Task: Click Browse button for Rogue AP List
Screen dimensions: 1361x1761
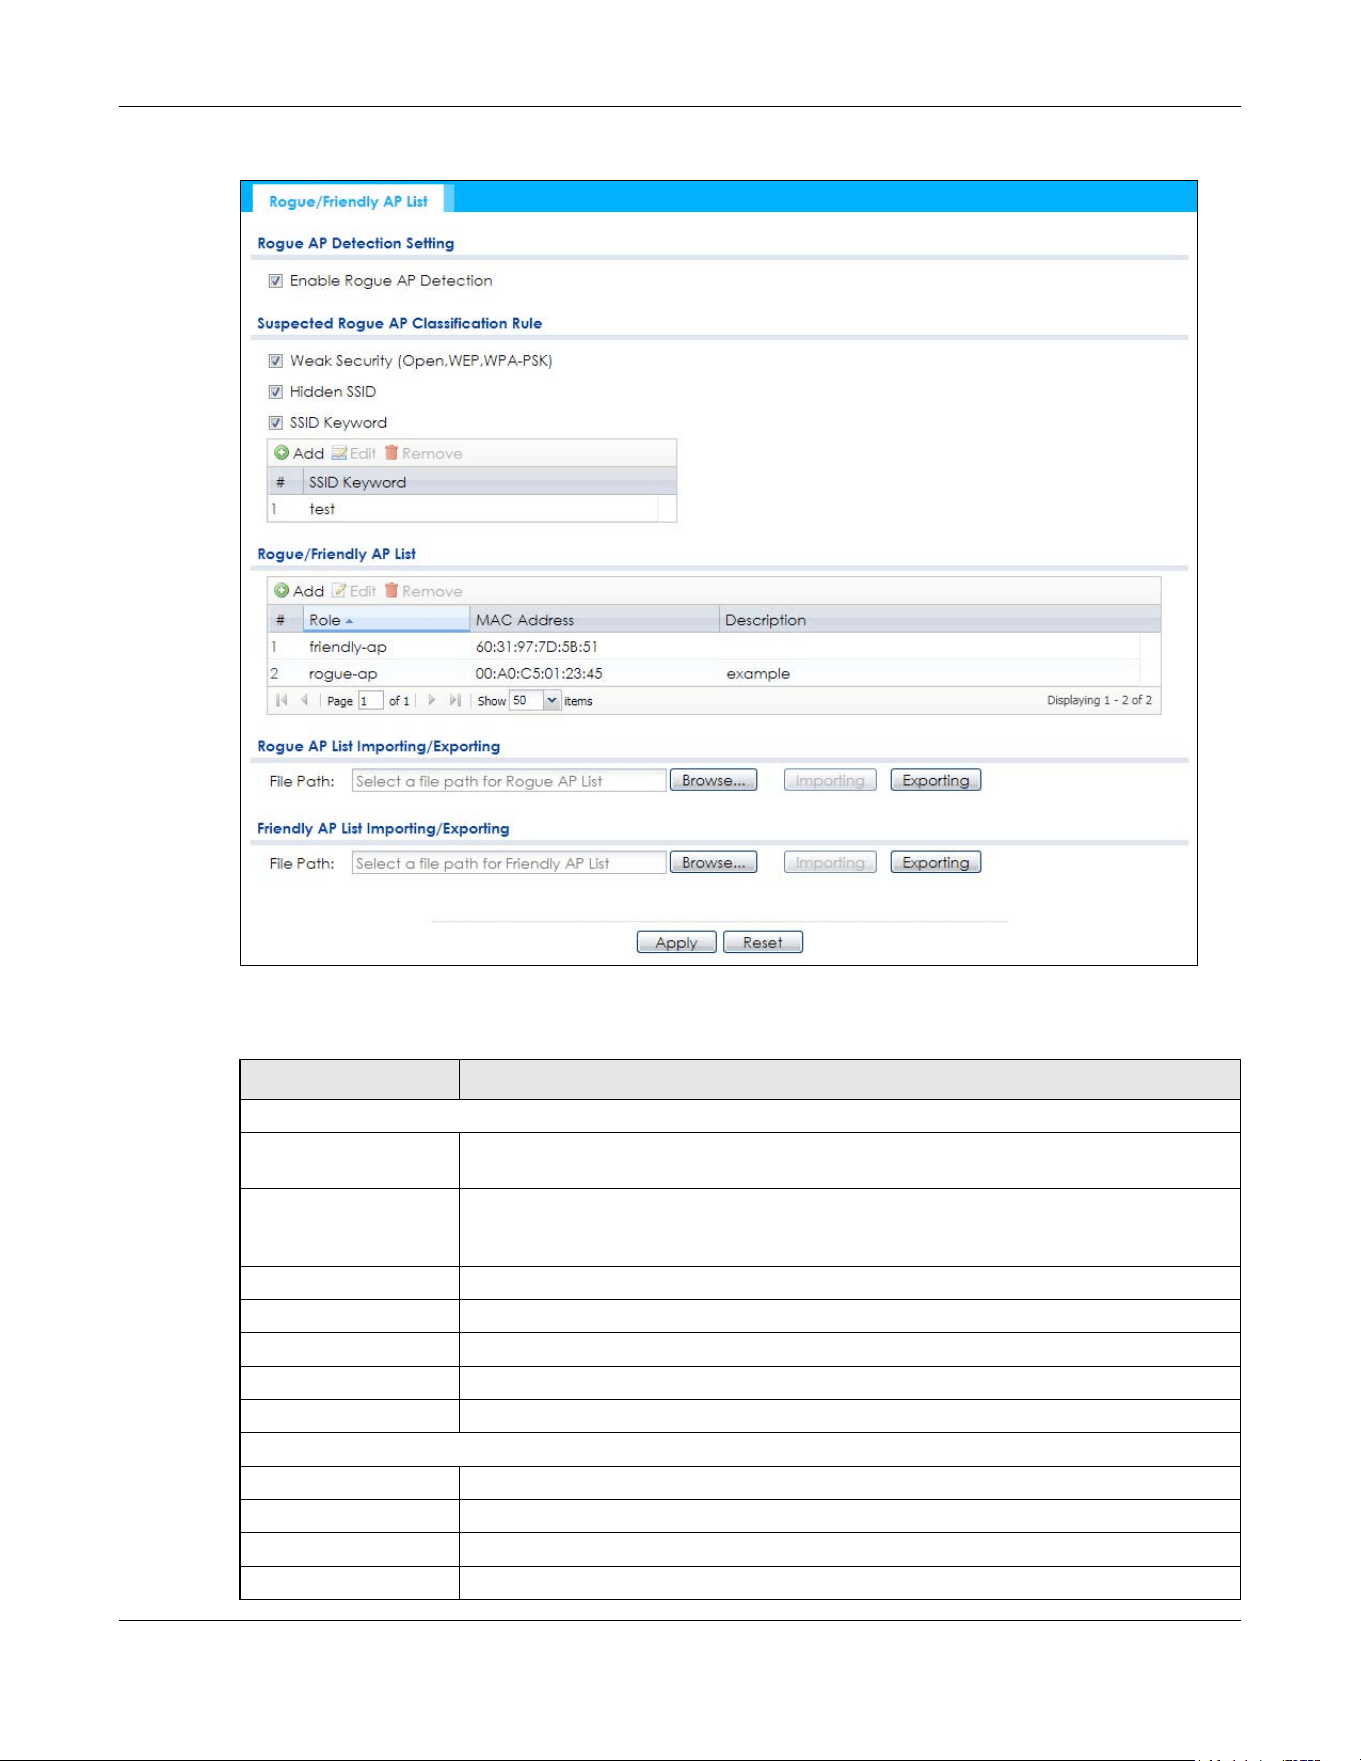Action: 713,780
